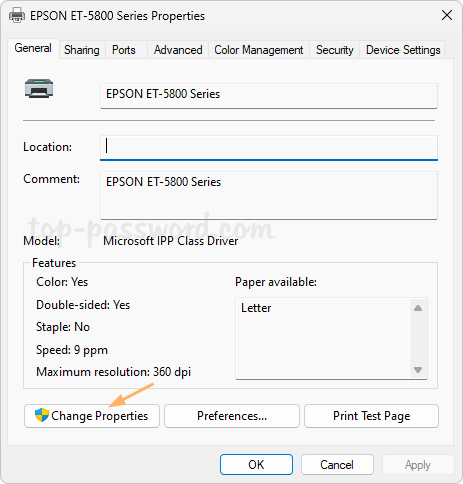Select Letter in paper available list

coord(256,308)
